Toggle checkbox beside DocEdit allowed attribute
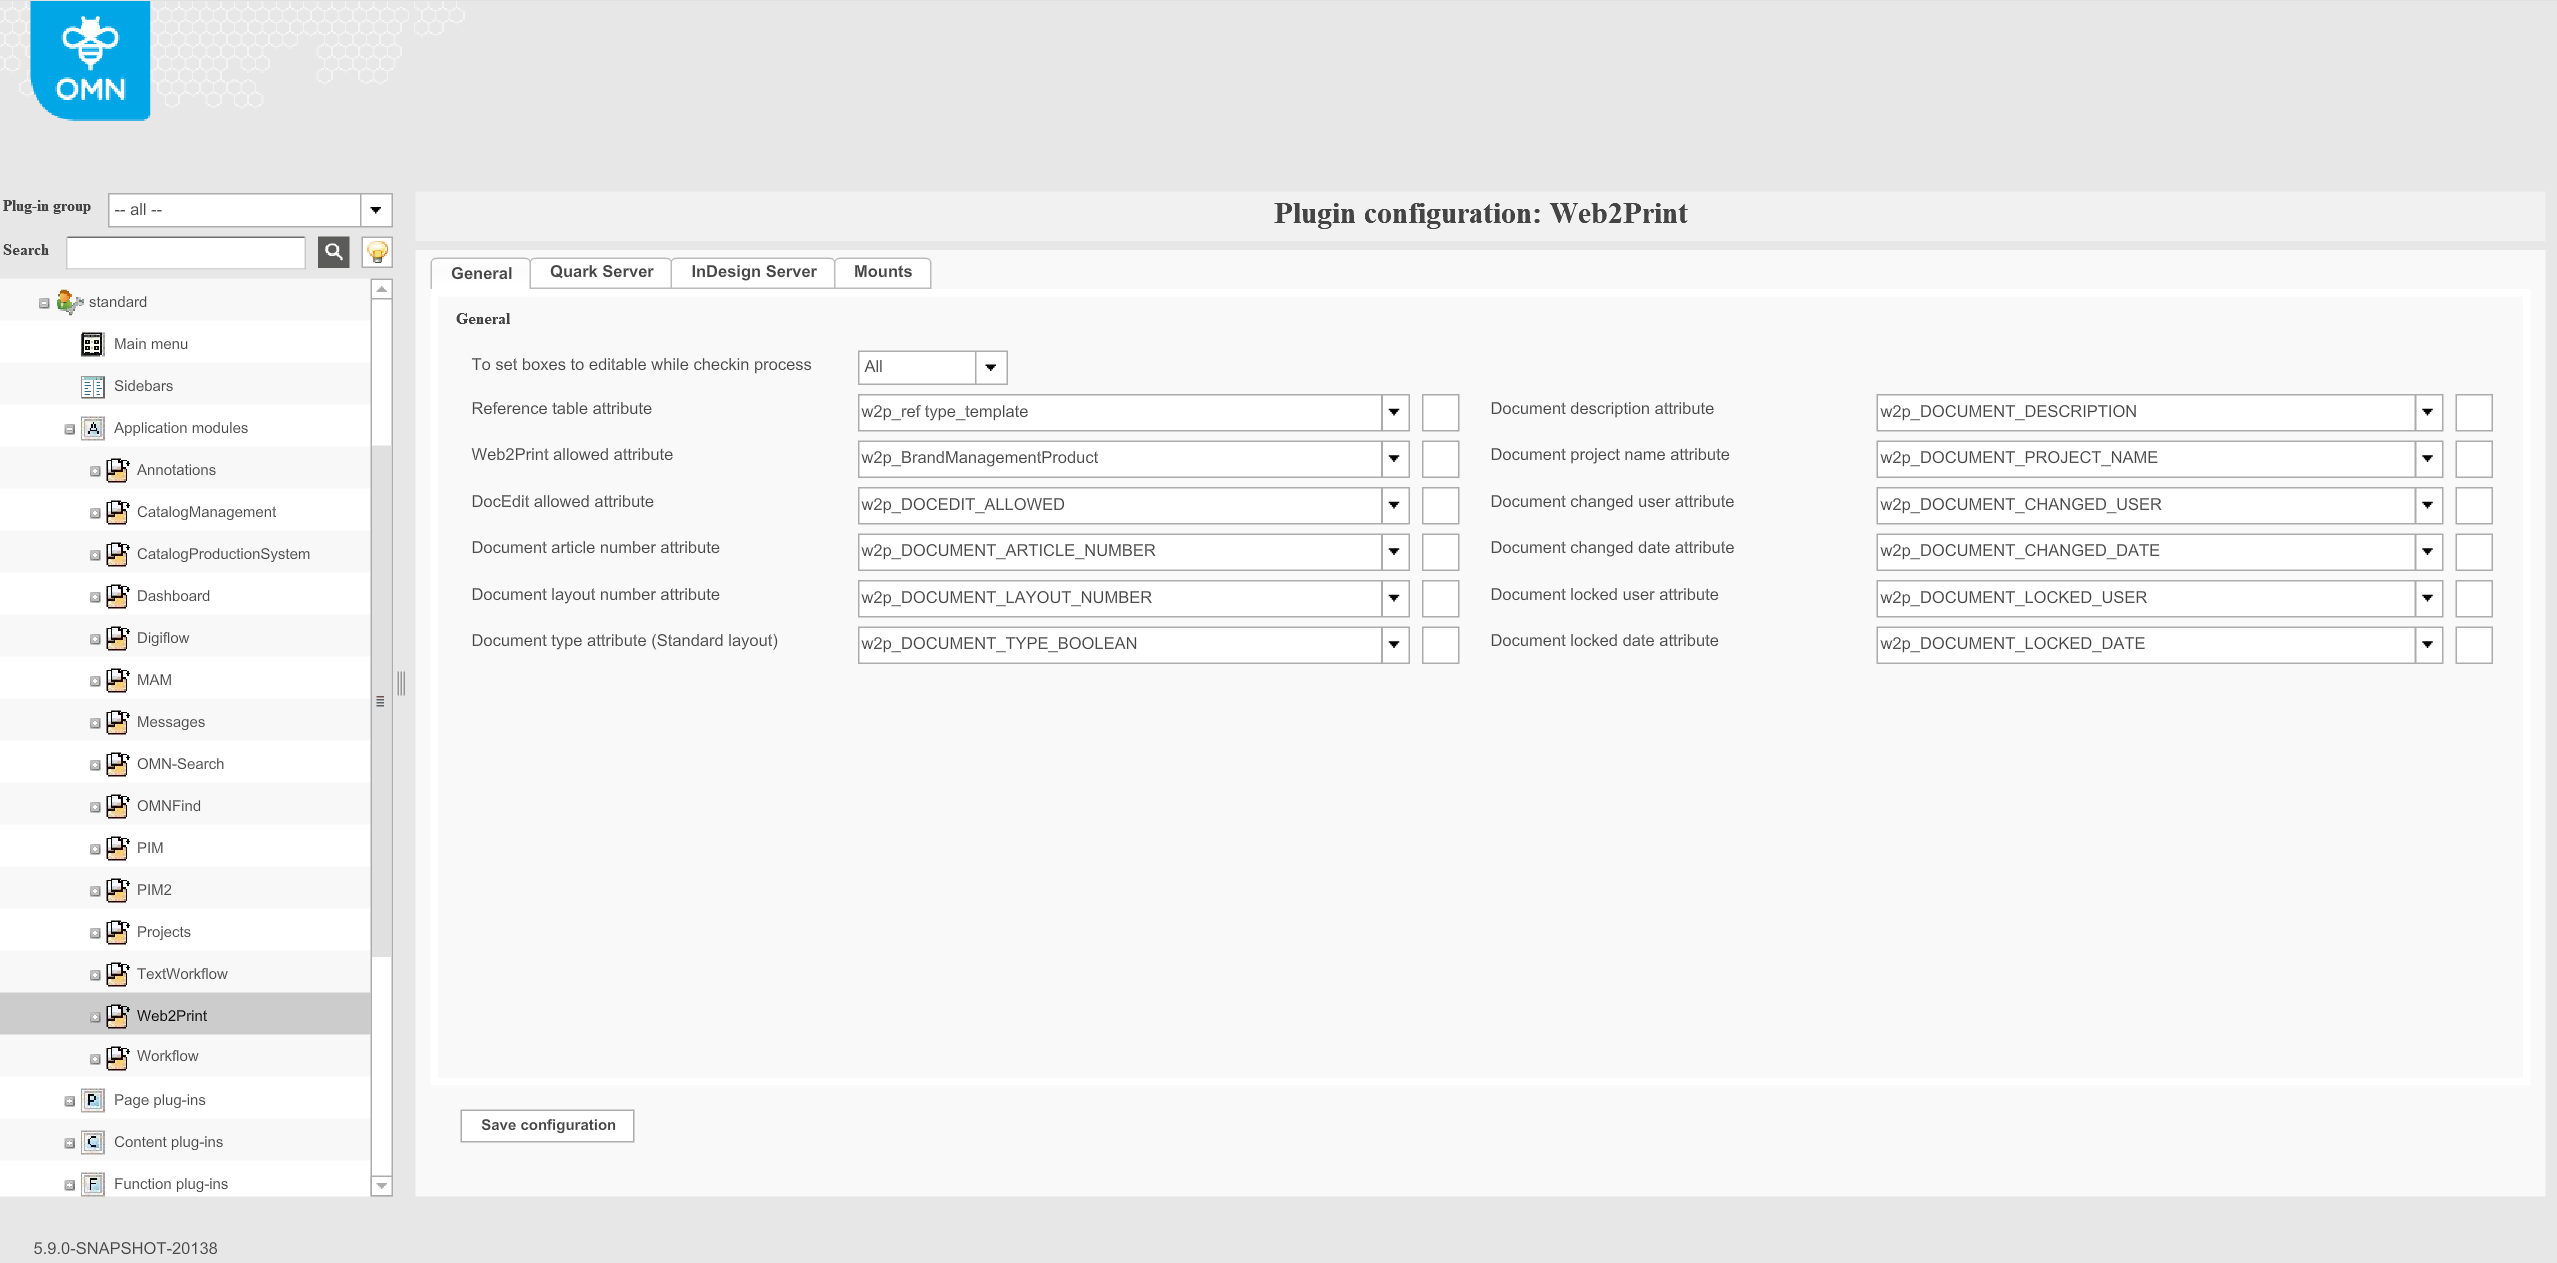The image size is (2557, 1263). (1440, 505)
